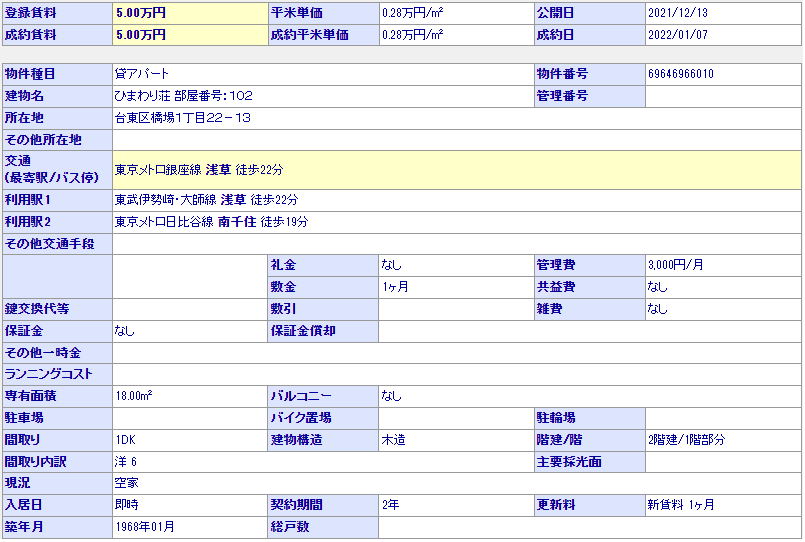Click the 管理費 value 3,000円/月

(x=676, y=265)
